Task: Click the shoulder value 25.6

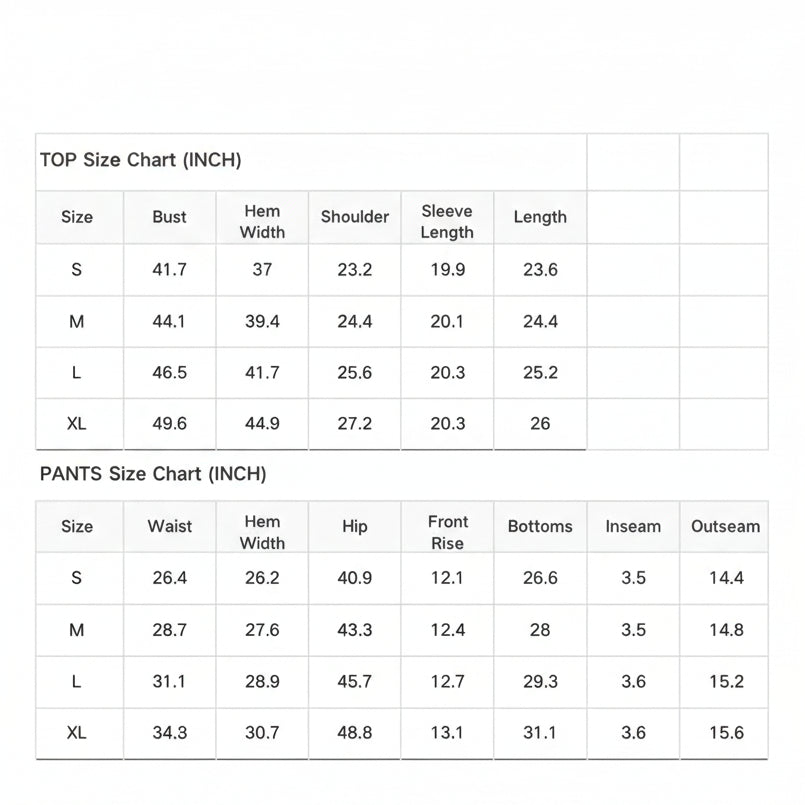Action: pyautogui.click(x=355, y=373)
